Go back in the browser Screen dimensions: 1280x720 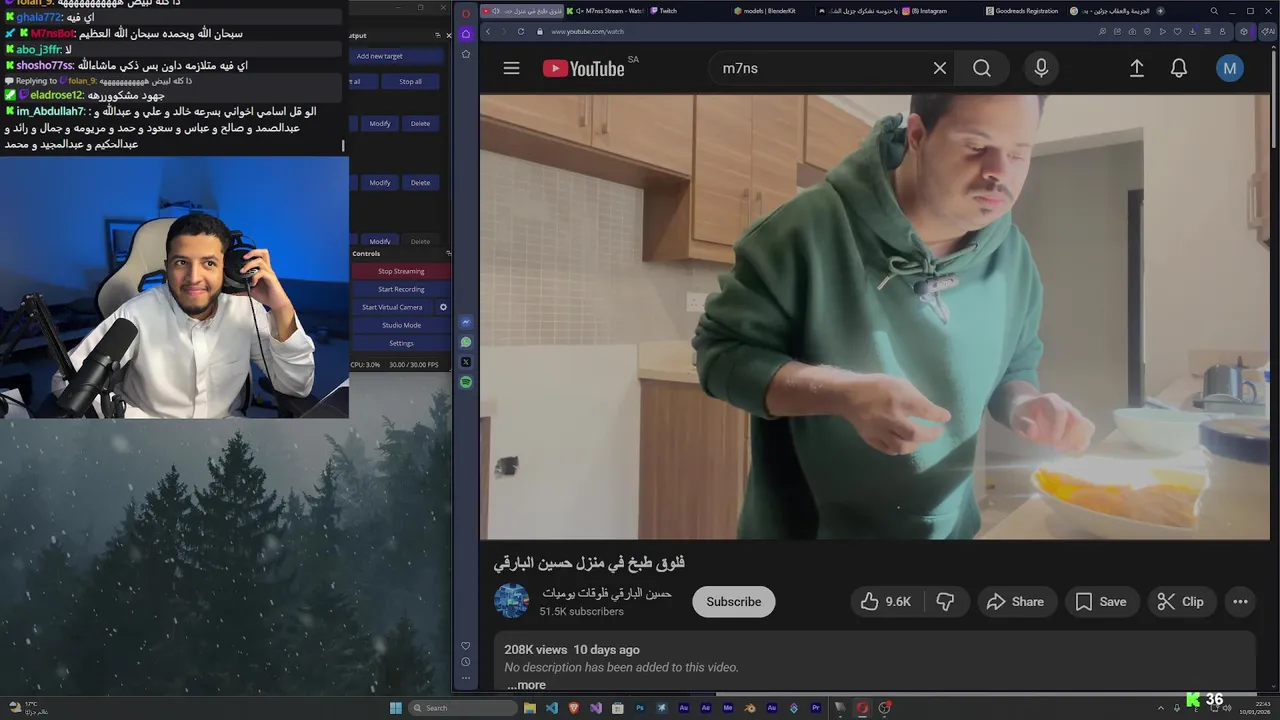click(488, 31)
